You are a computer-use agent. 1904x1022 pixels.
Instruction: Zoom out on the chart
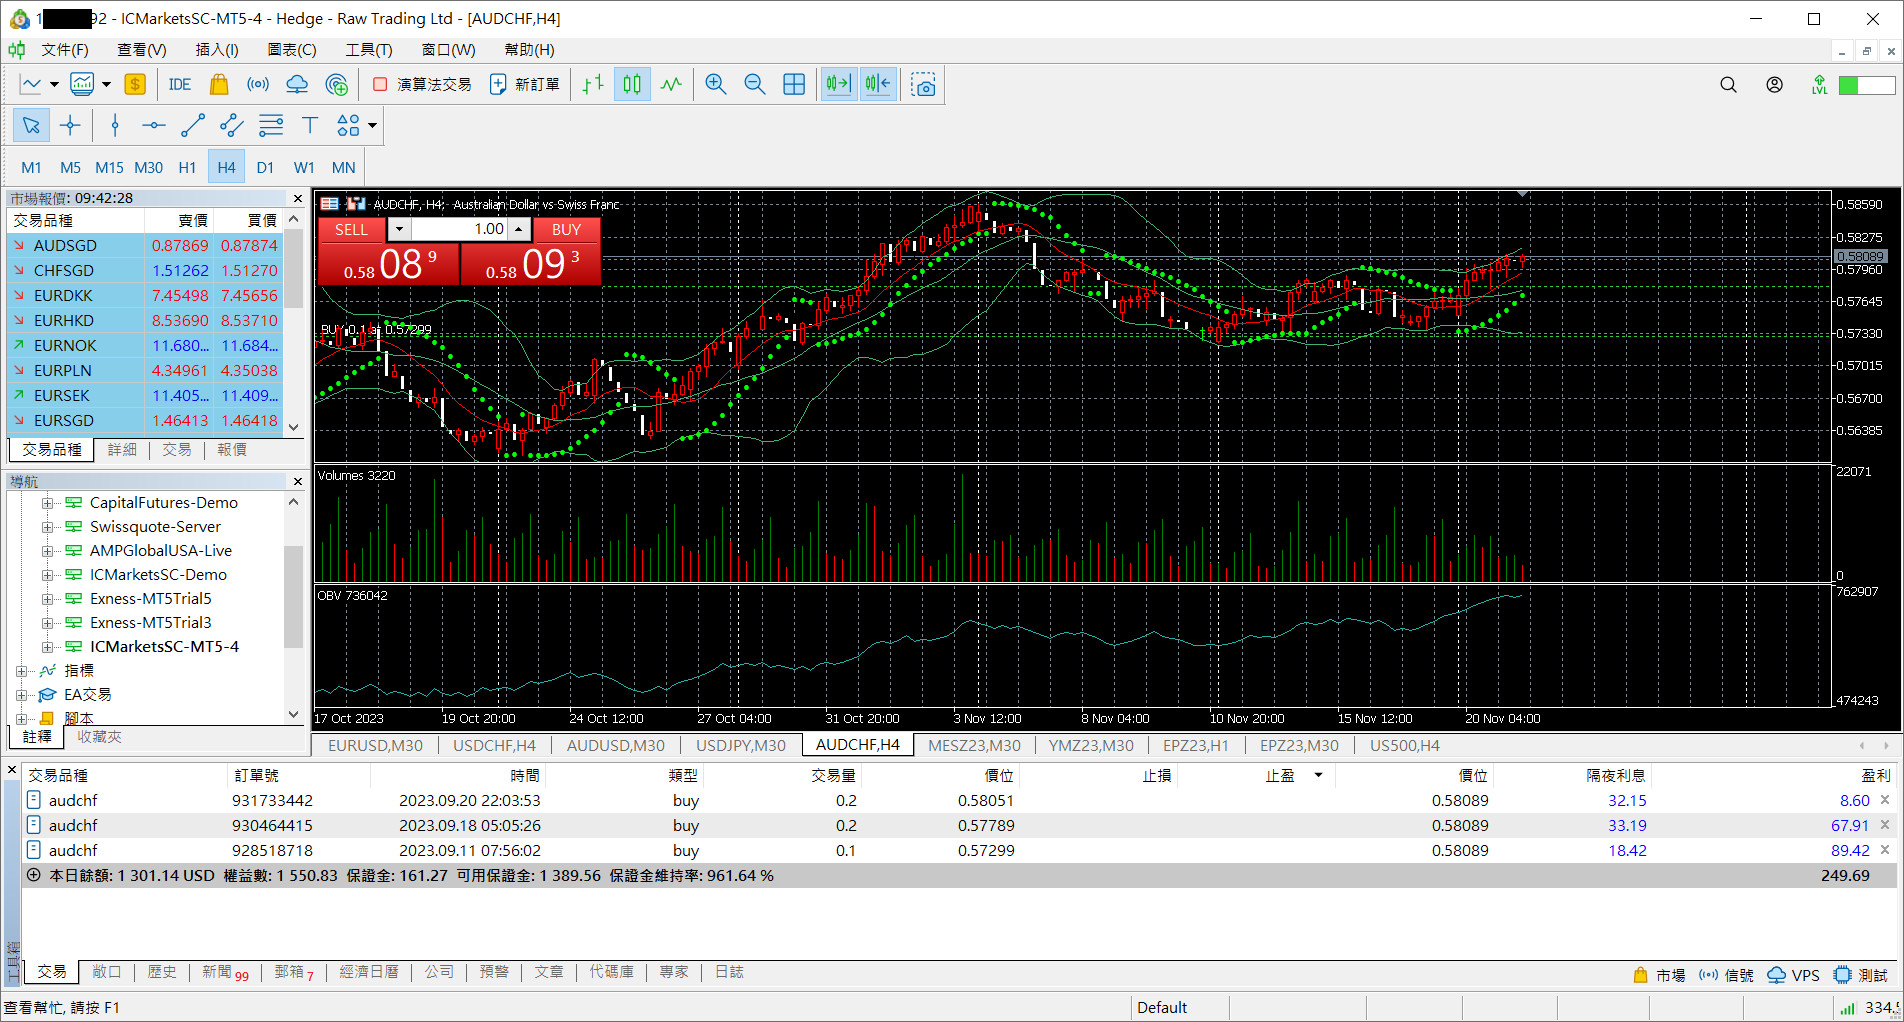(x=755, y=85)
